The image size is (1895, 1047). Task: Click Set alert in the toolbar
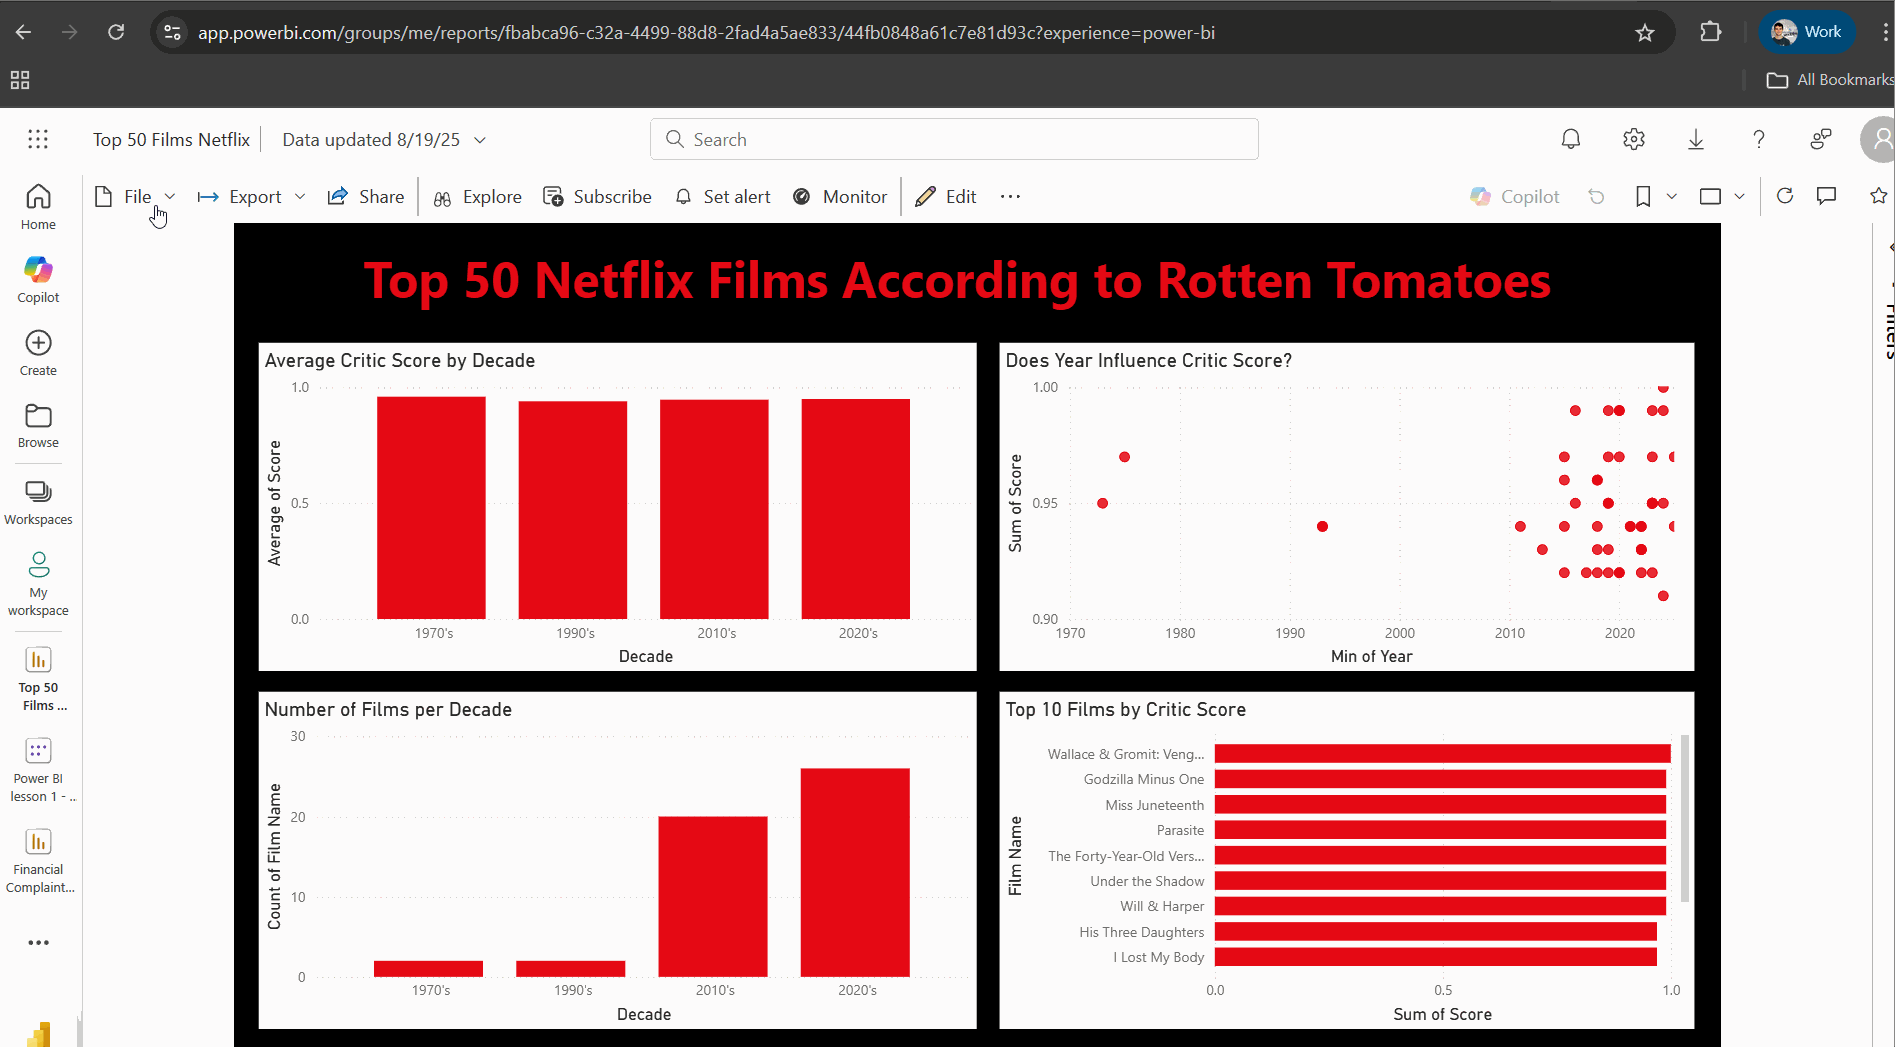[723, 197]
